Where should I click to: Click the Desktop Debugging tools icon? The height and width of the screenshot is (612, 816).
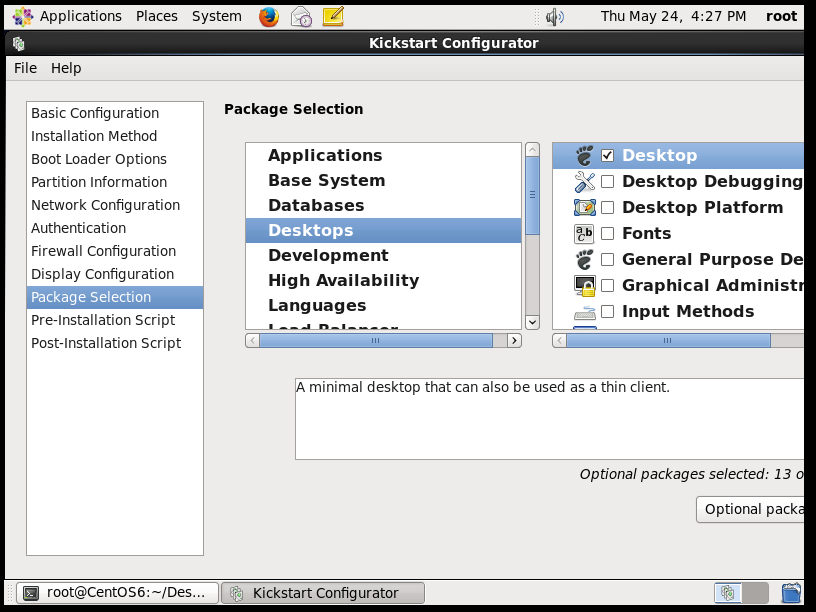584,181
